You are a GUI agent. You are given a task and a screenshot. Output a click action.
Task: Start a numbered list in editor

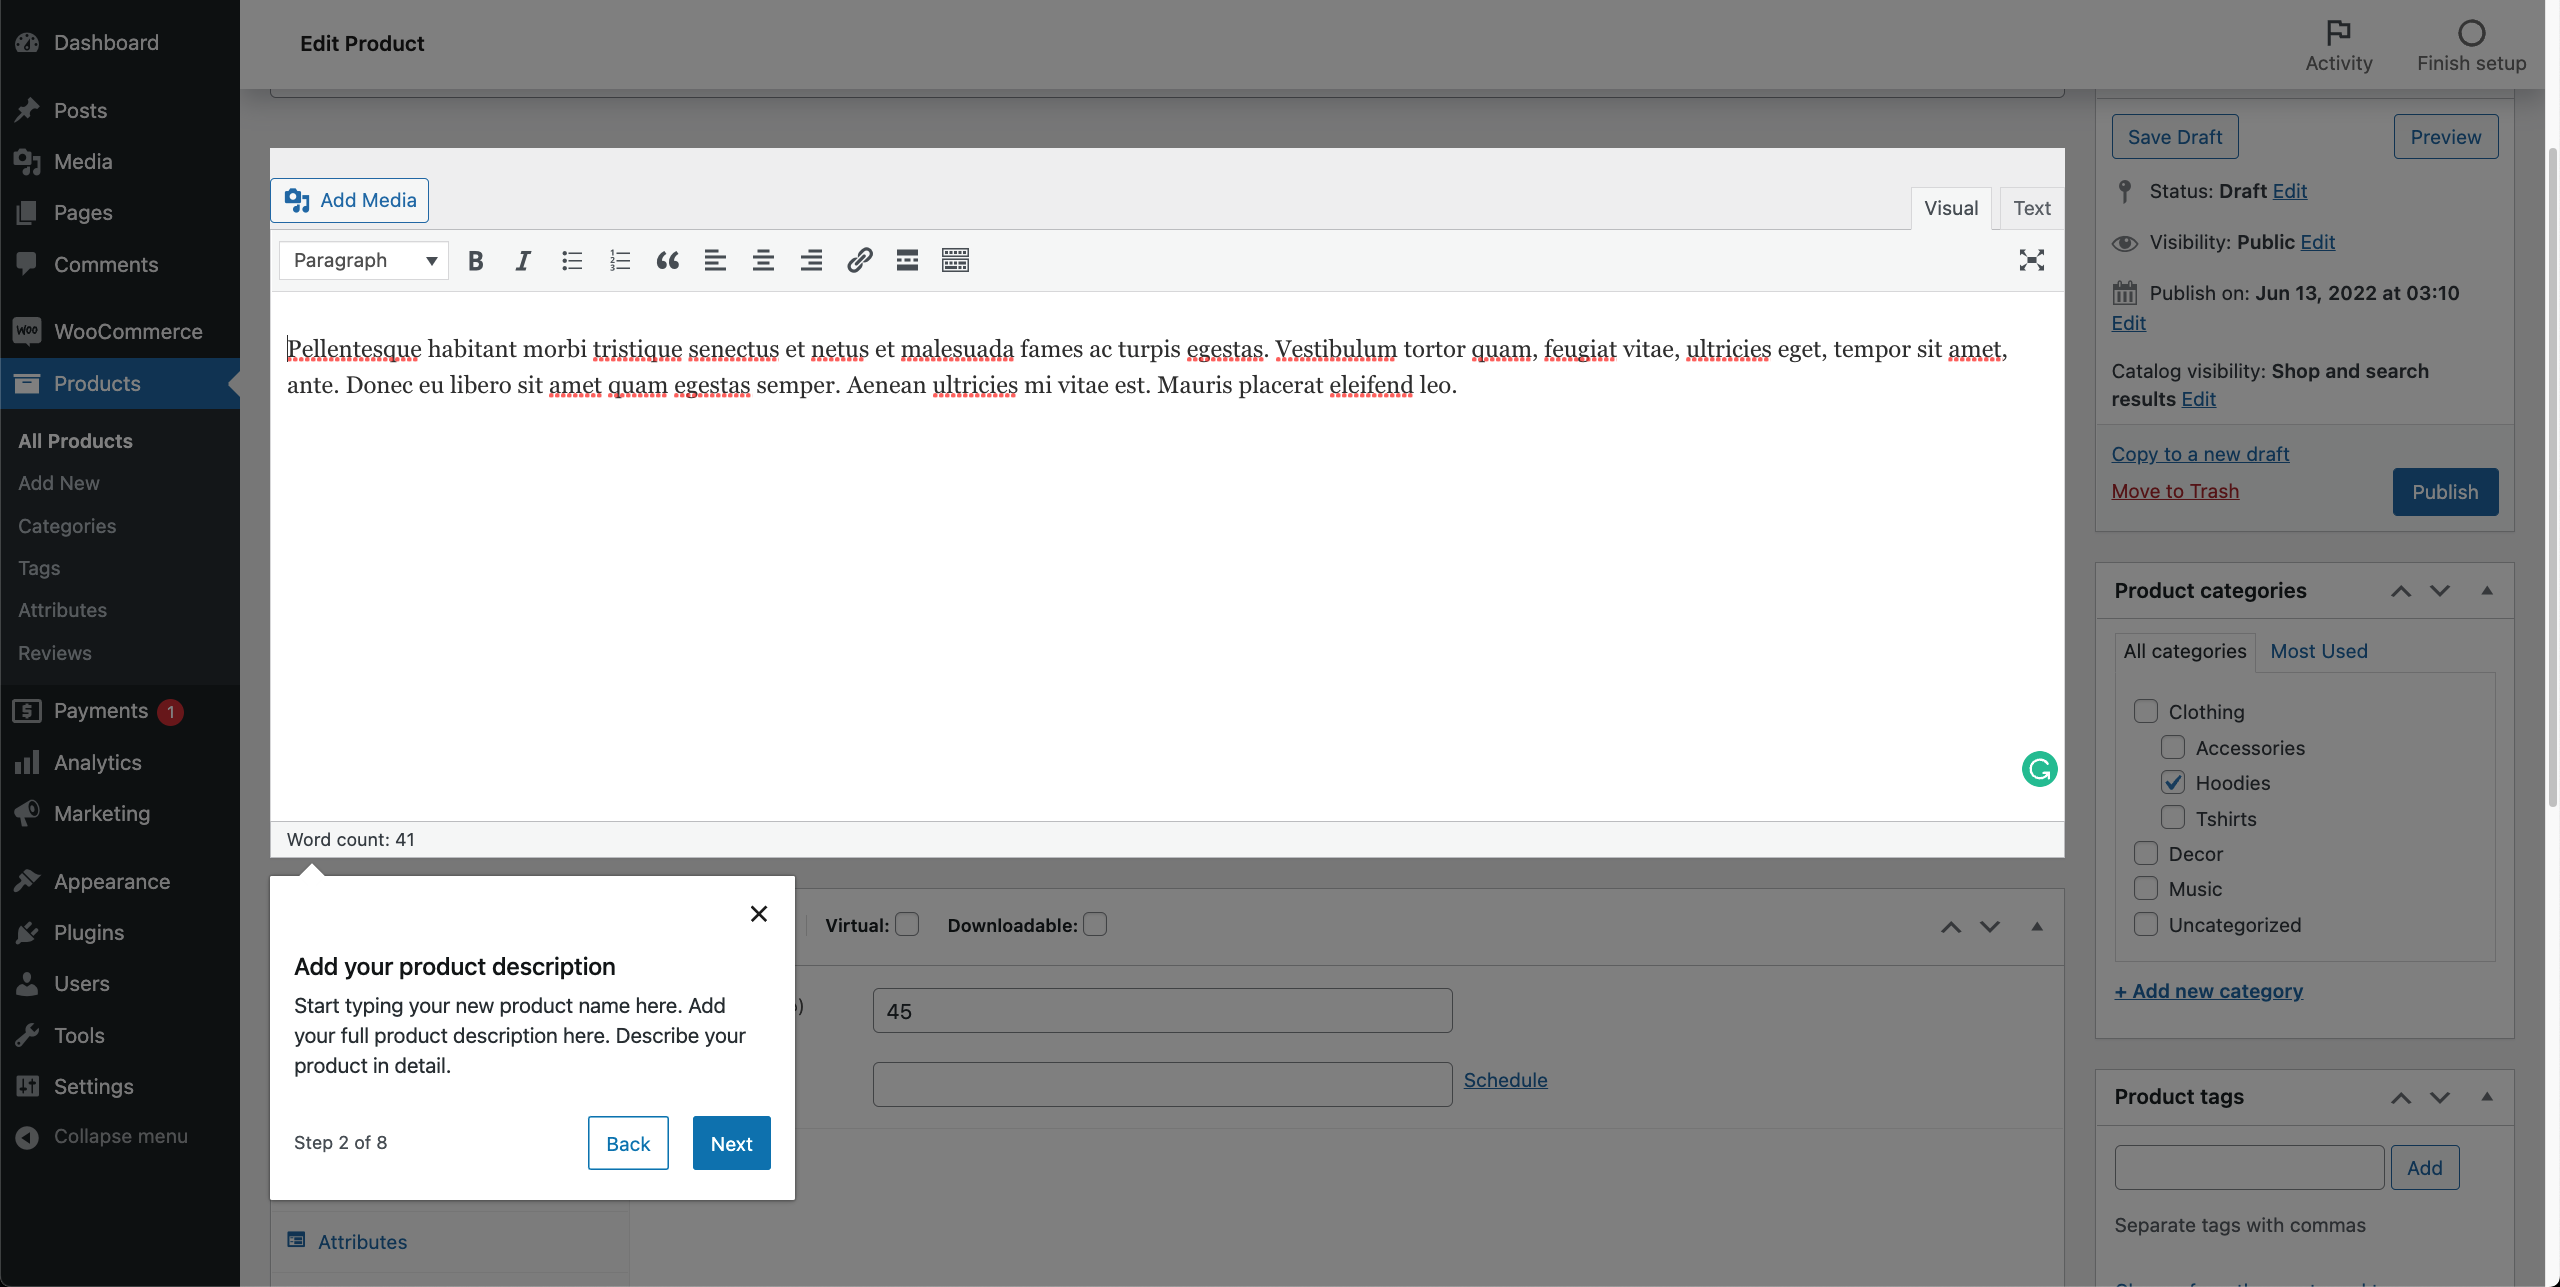pyautogui.click(x=619, y=261)
